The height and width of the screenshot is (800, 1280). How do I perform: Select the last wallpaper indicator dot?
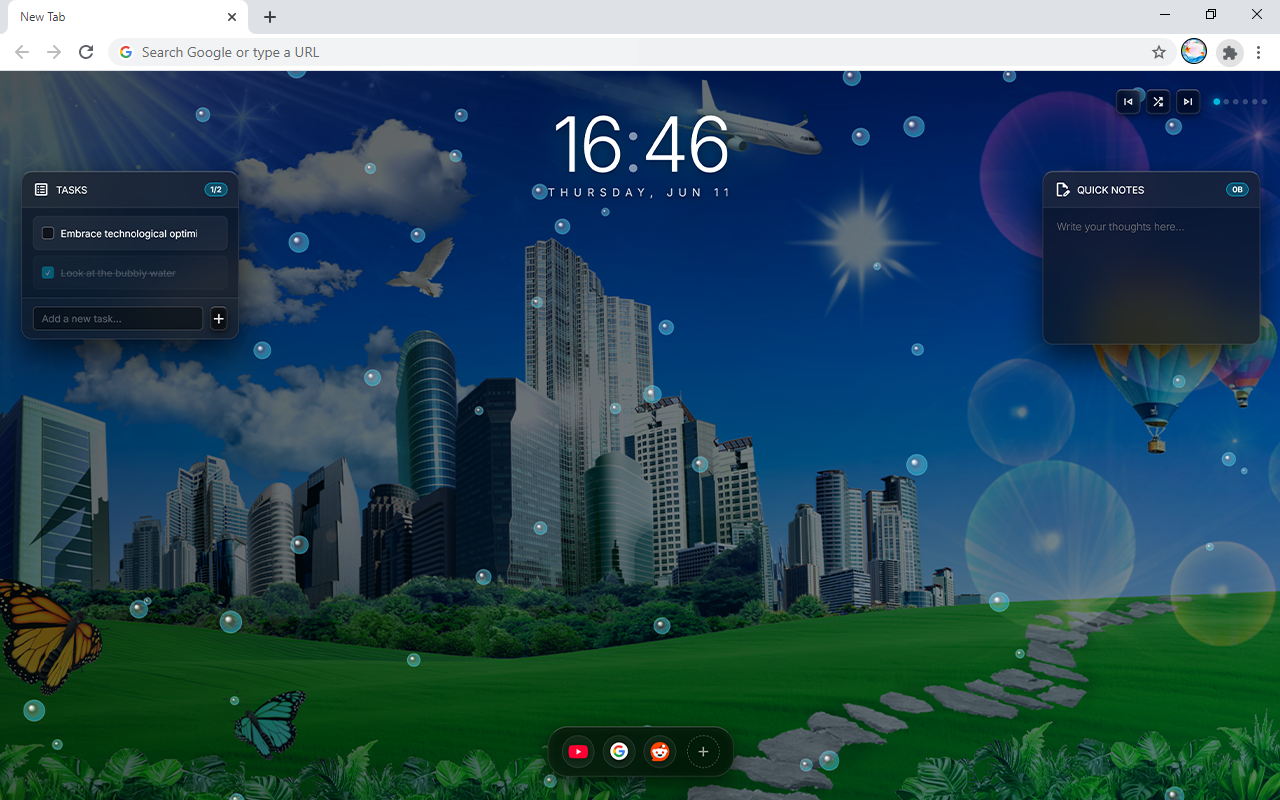(x=1264, y=101)
